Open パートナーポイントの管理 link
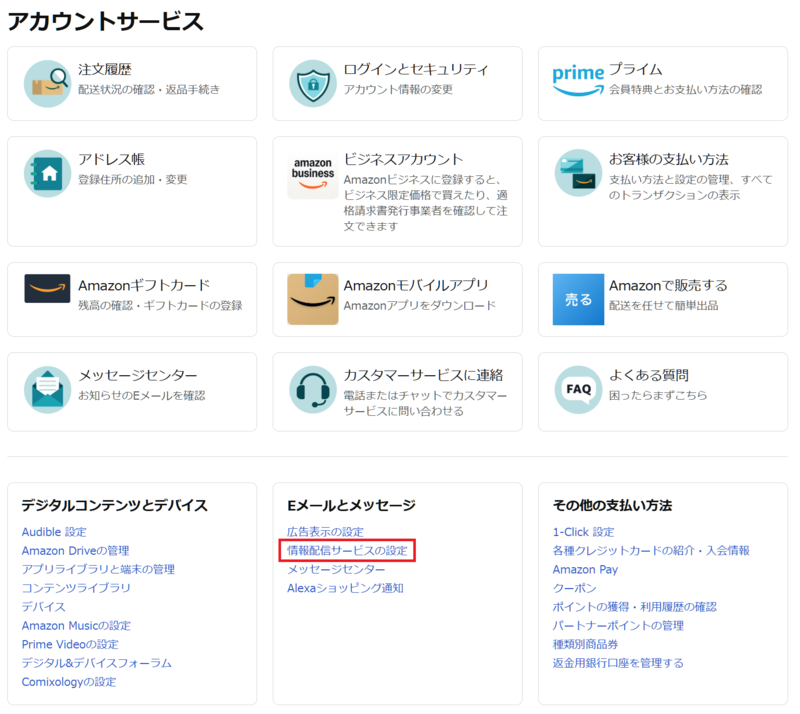The height and width of the screenshot is (714, 800). (618, 626)
